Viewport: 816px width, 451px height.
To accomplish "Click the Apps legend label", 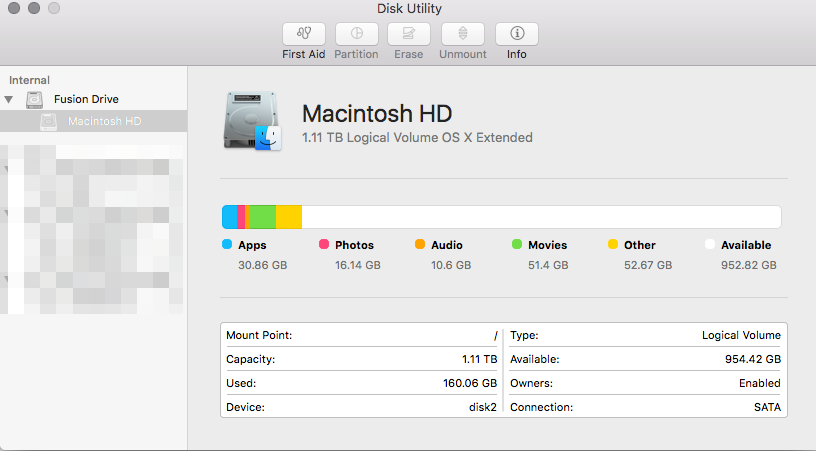I will pos(252,245).
